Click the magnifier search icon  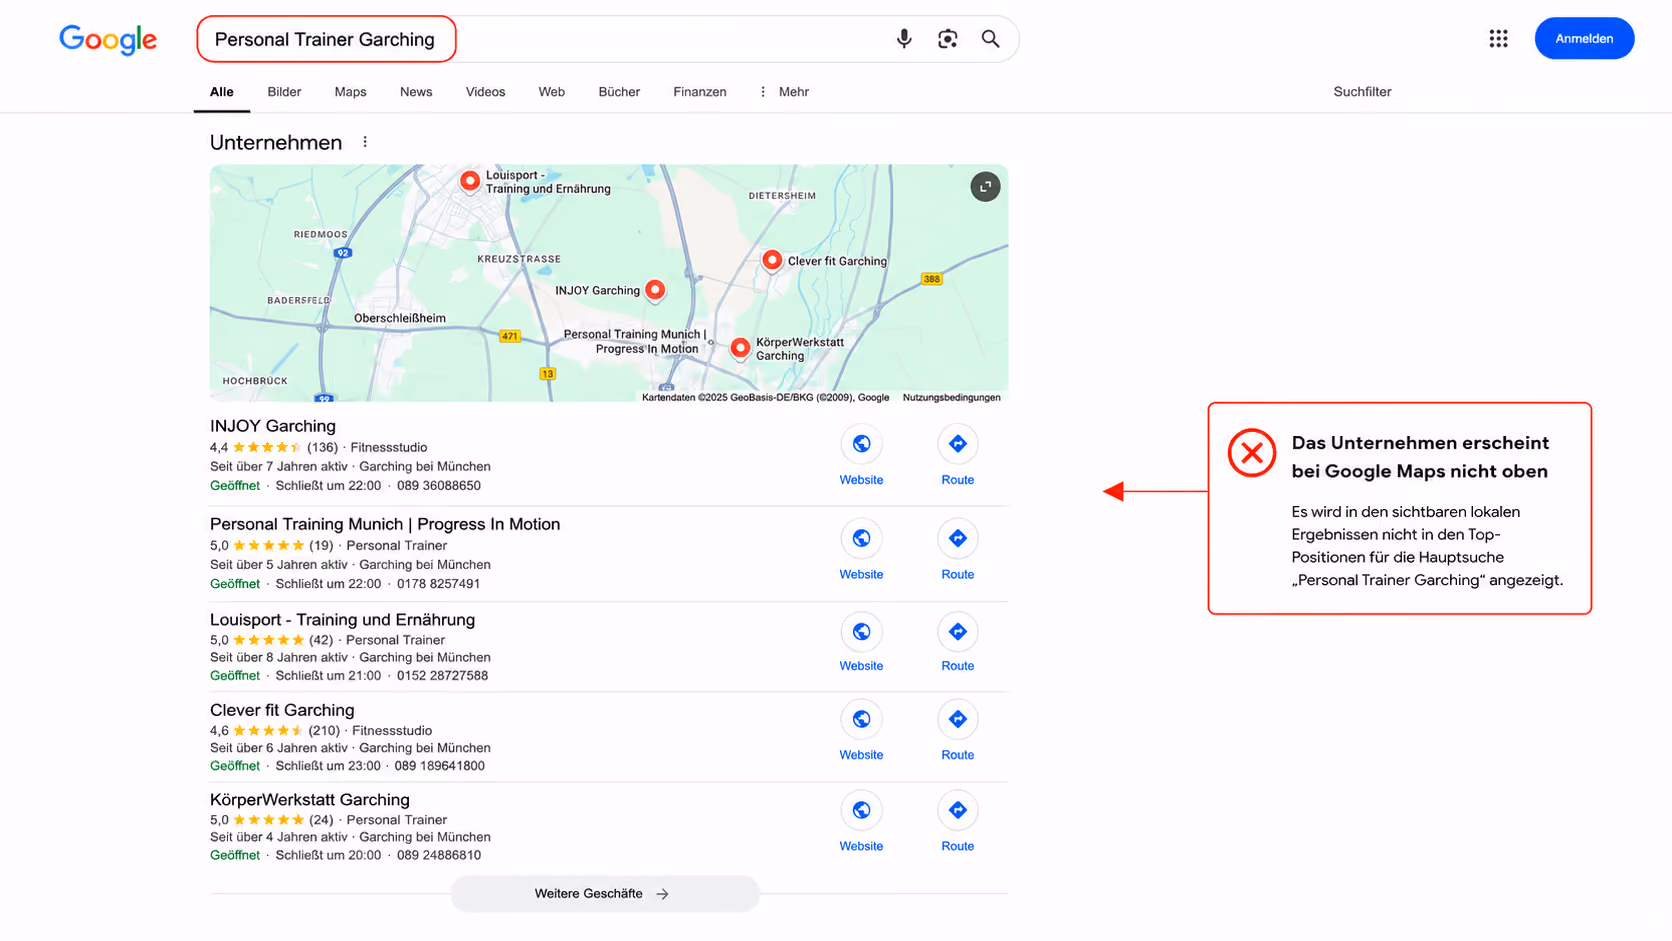pyautogui.click(x=990, y=39)
